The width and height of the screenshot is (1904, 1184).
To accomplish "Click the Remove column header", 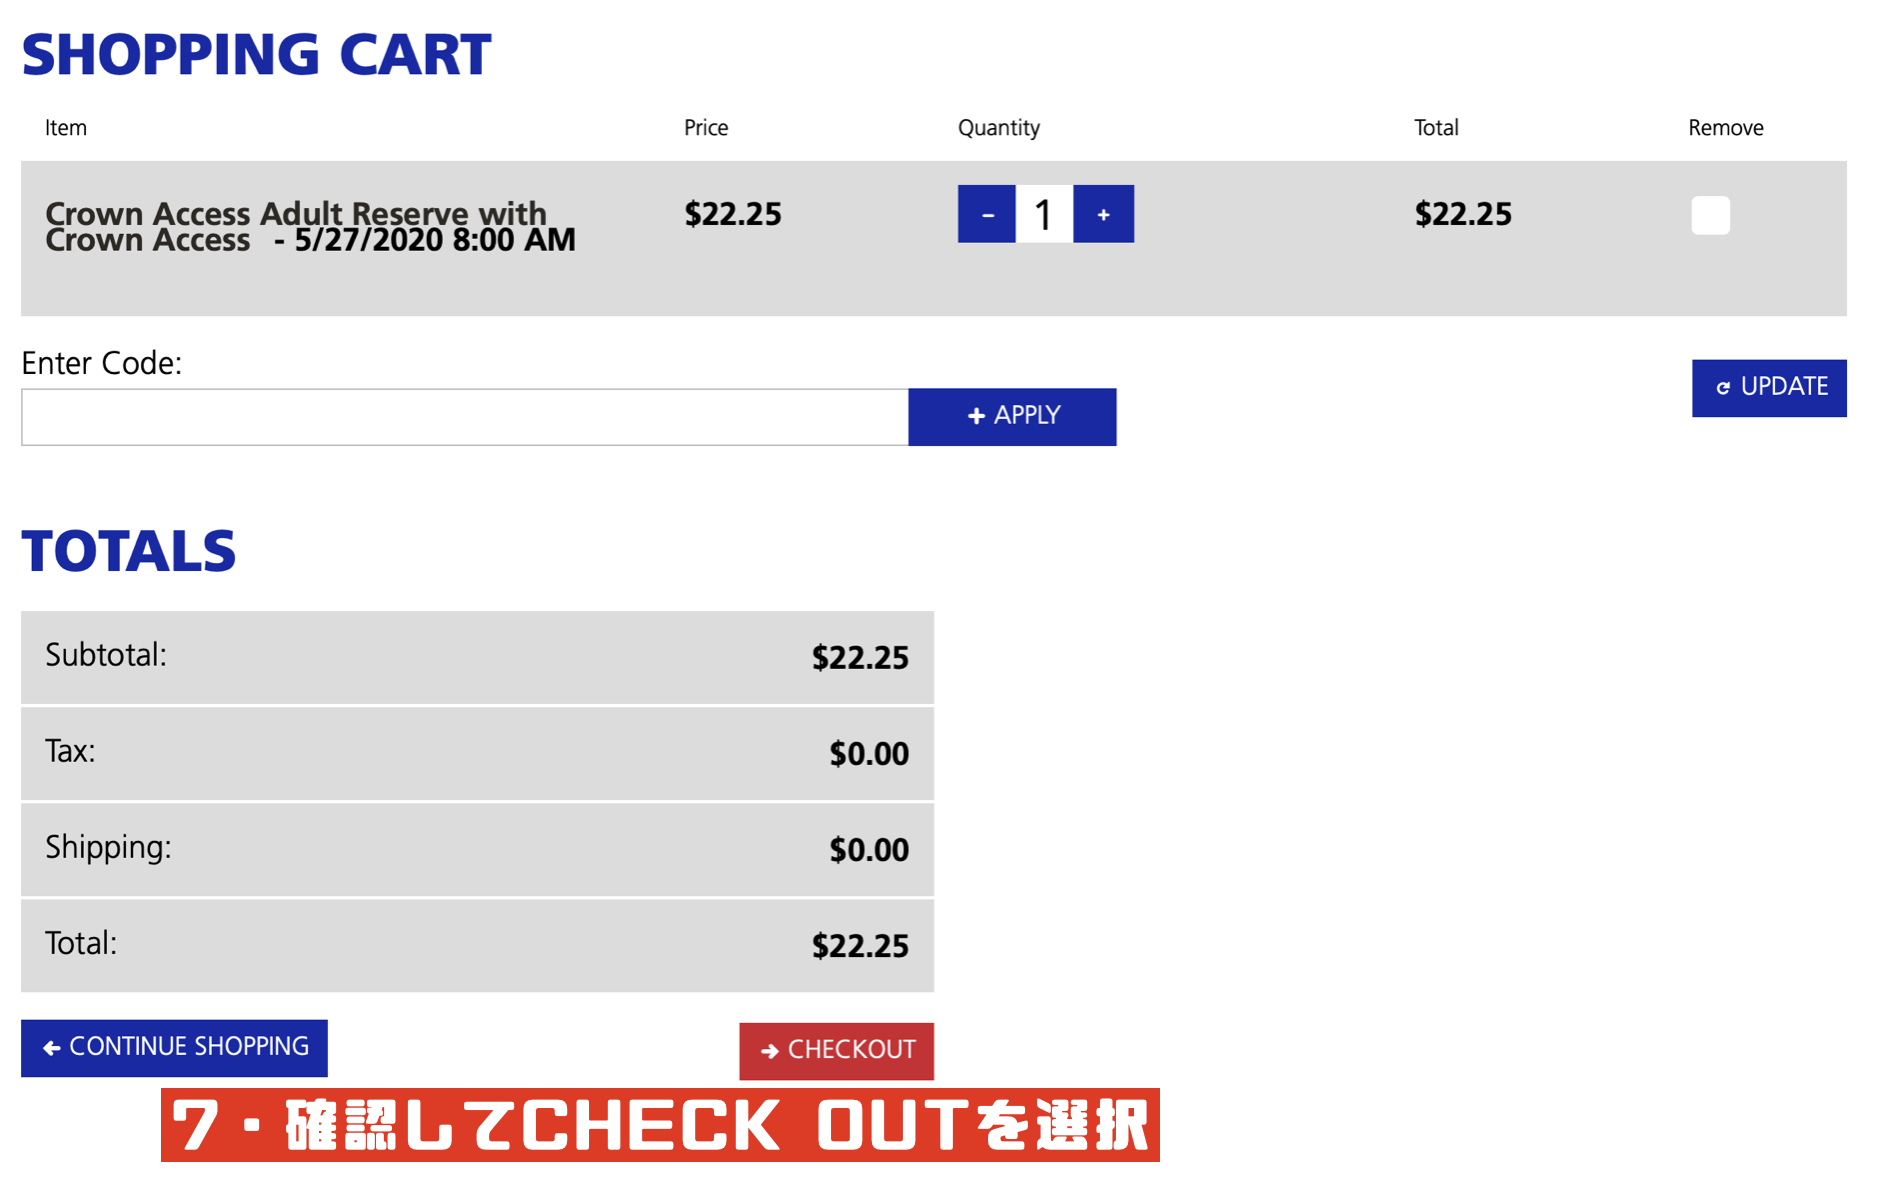I will [x=1726, y=128].
